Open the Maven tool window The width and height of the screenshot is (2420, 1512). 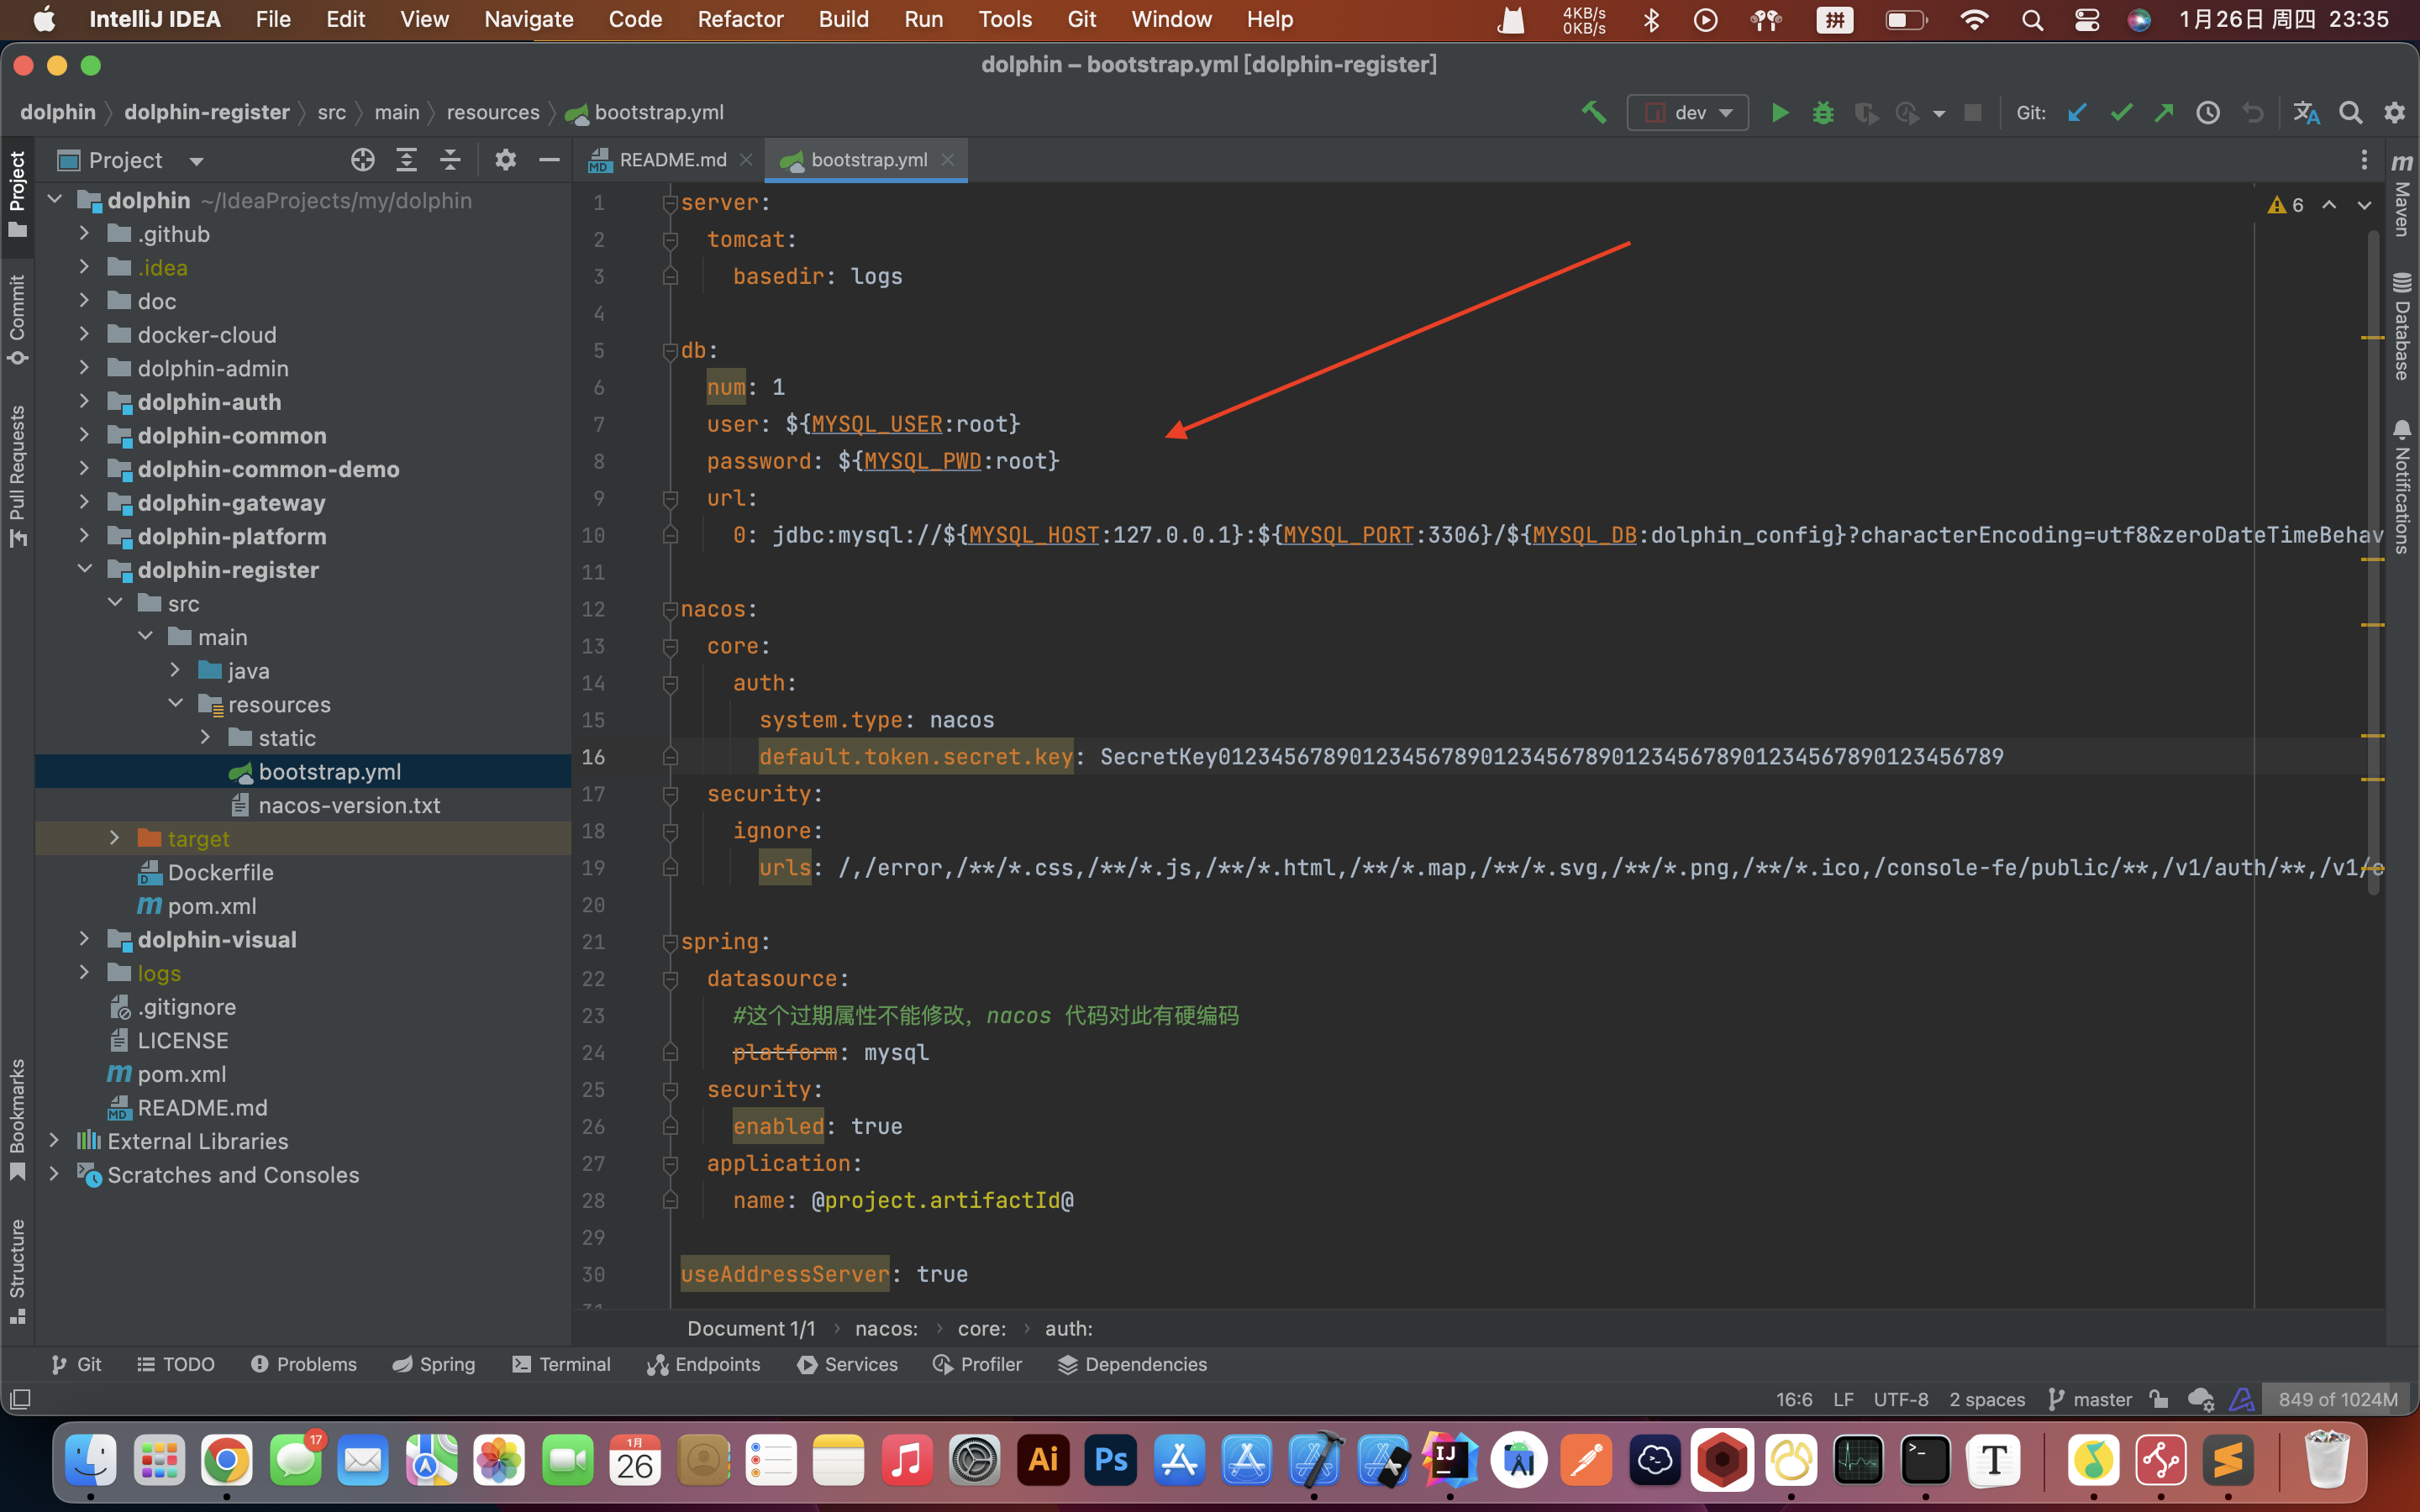[x=2402, y=195]
